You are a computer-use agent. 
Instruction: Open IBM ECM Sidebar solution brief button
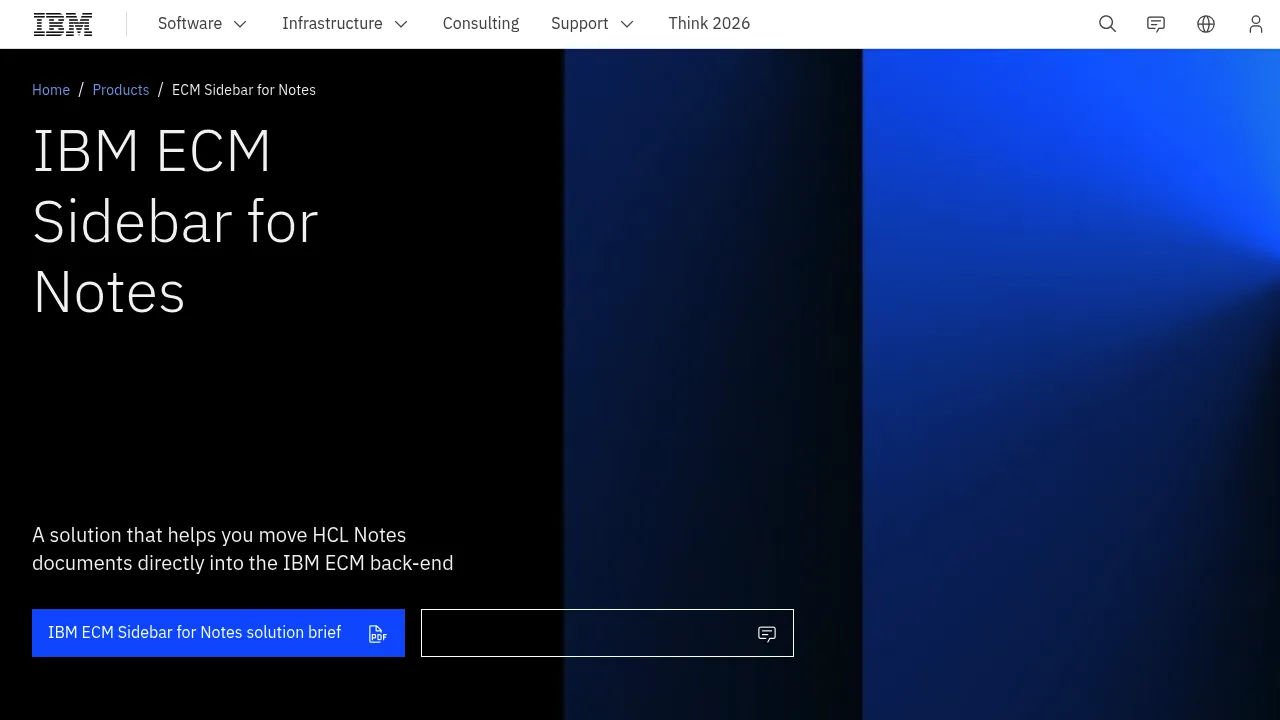[x=218, y=633]
